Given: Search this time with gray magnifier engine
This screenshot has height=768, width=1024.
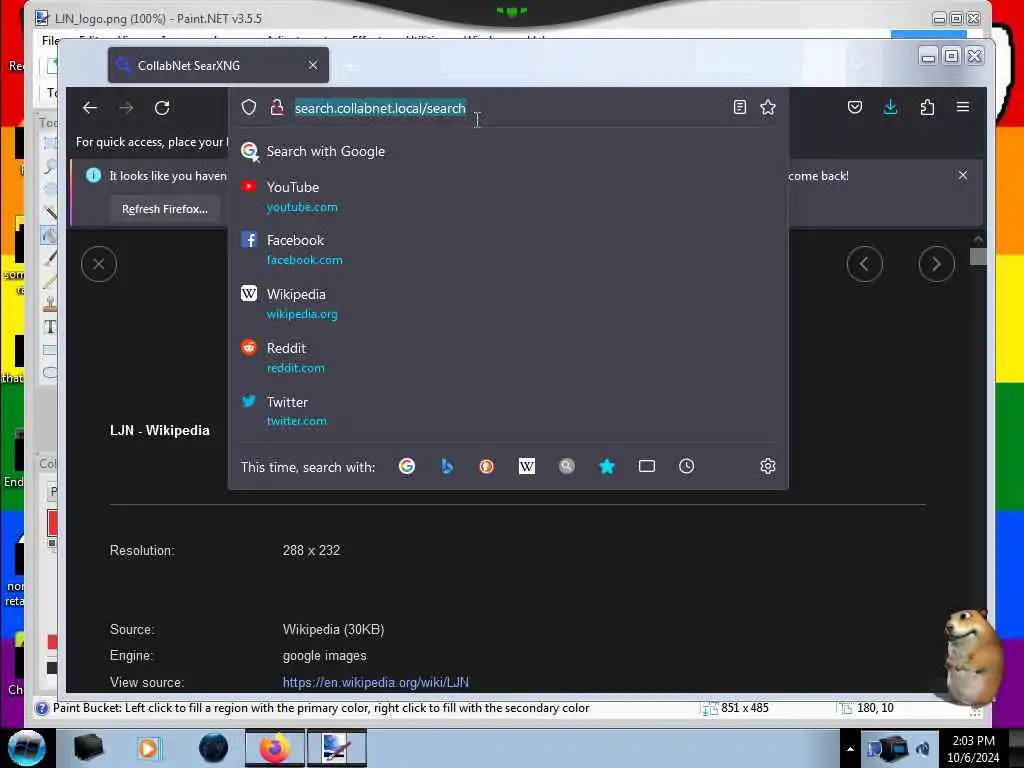Looking at the screenshot, I should pos(567,466).
